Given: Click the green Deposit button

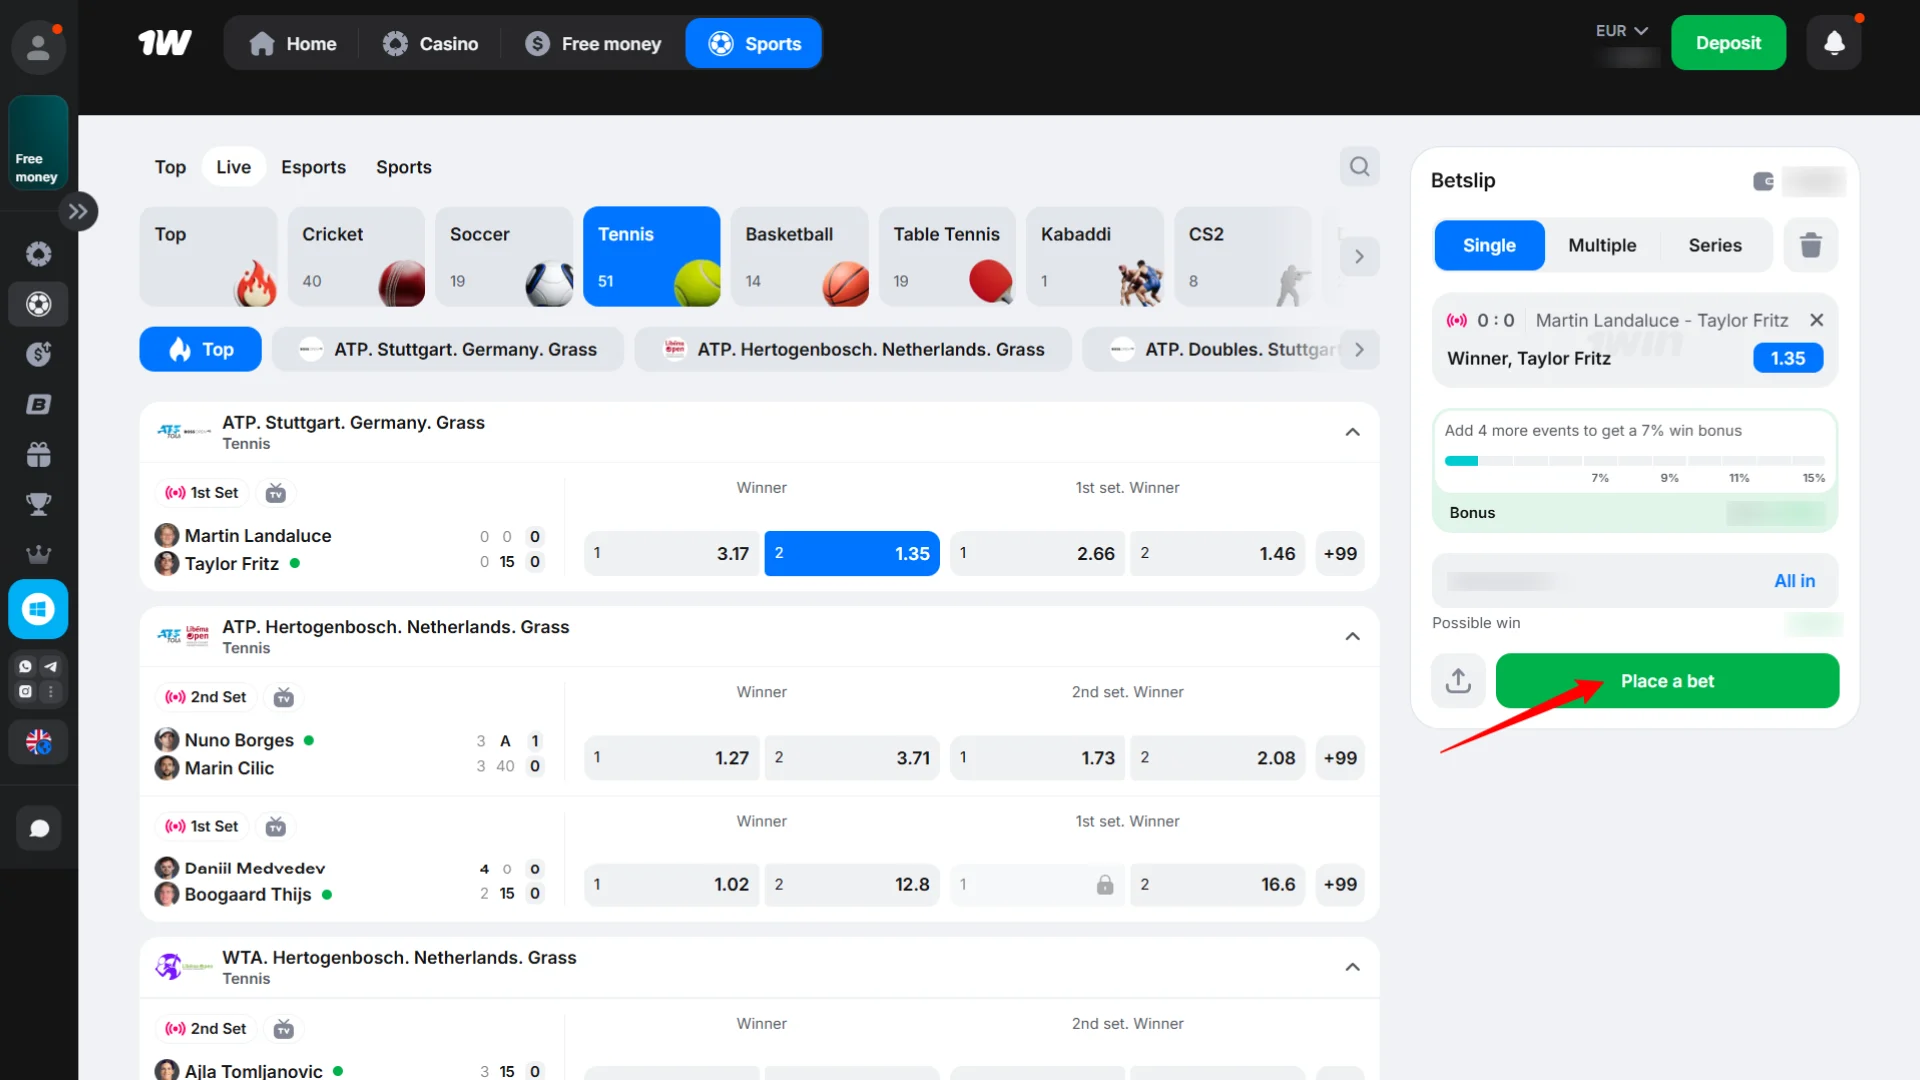Looking at the screenshot, I should click(x=1728, y=43).
